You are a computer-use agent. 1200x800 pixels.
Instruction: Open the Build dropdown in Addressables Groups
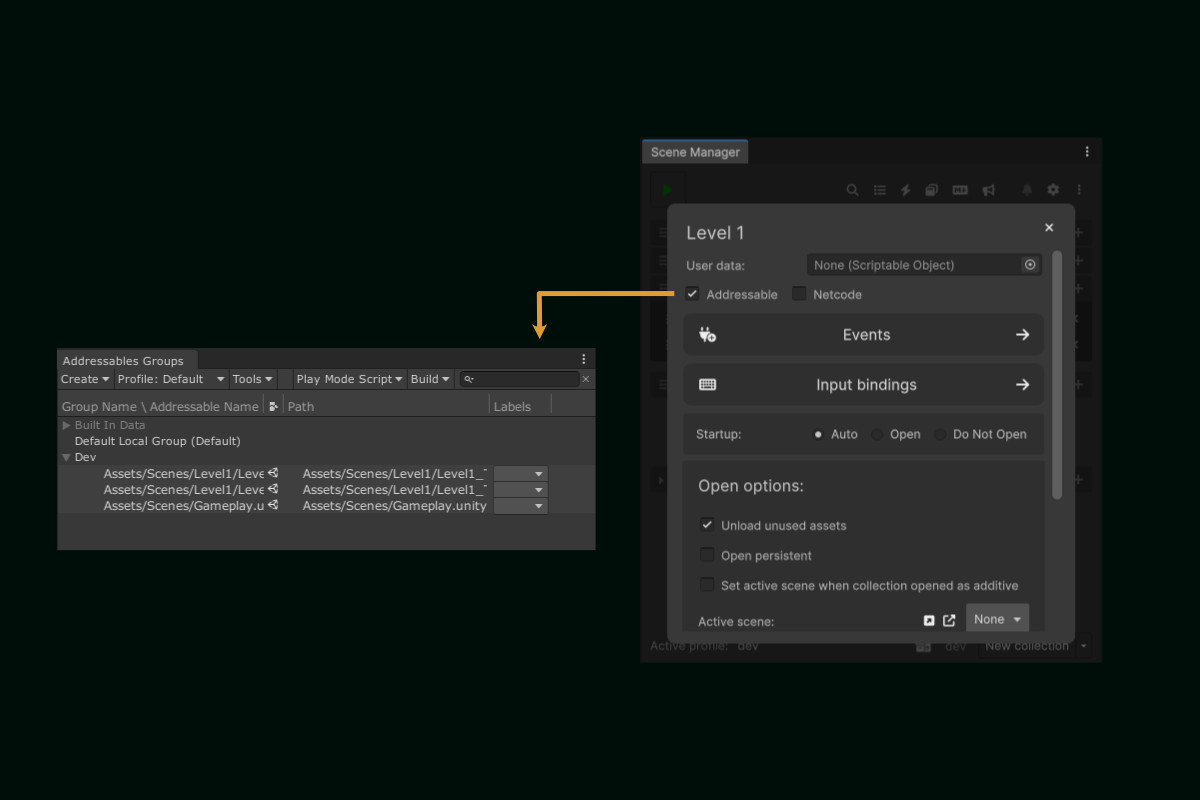pyautogui.click(x=430, y=379)
